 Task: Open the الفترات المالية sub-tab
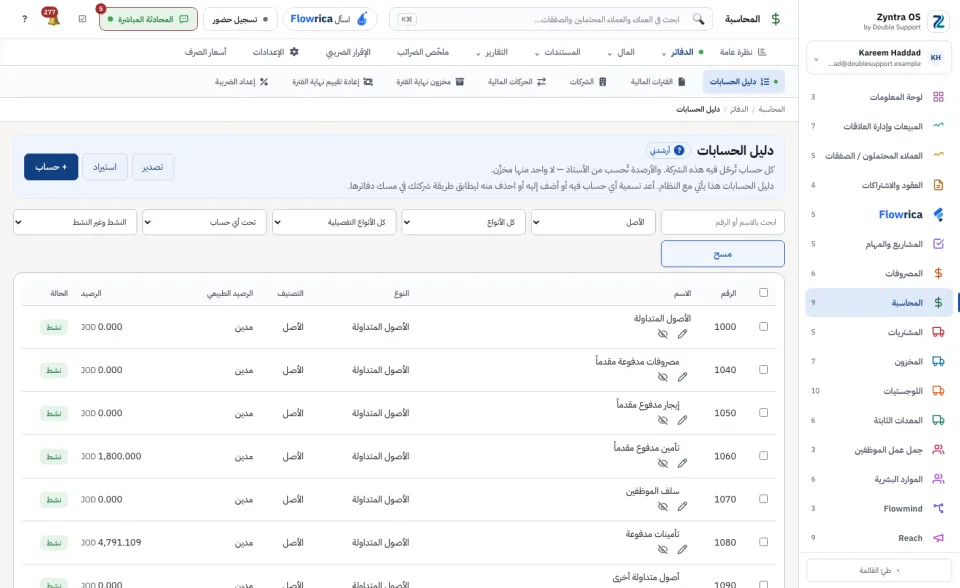pos(658,81)
